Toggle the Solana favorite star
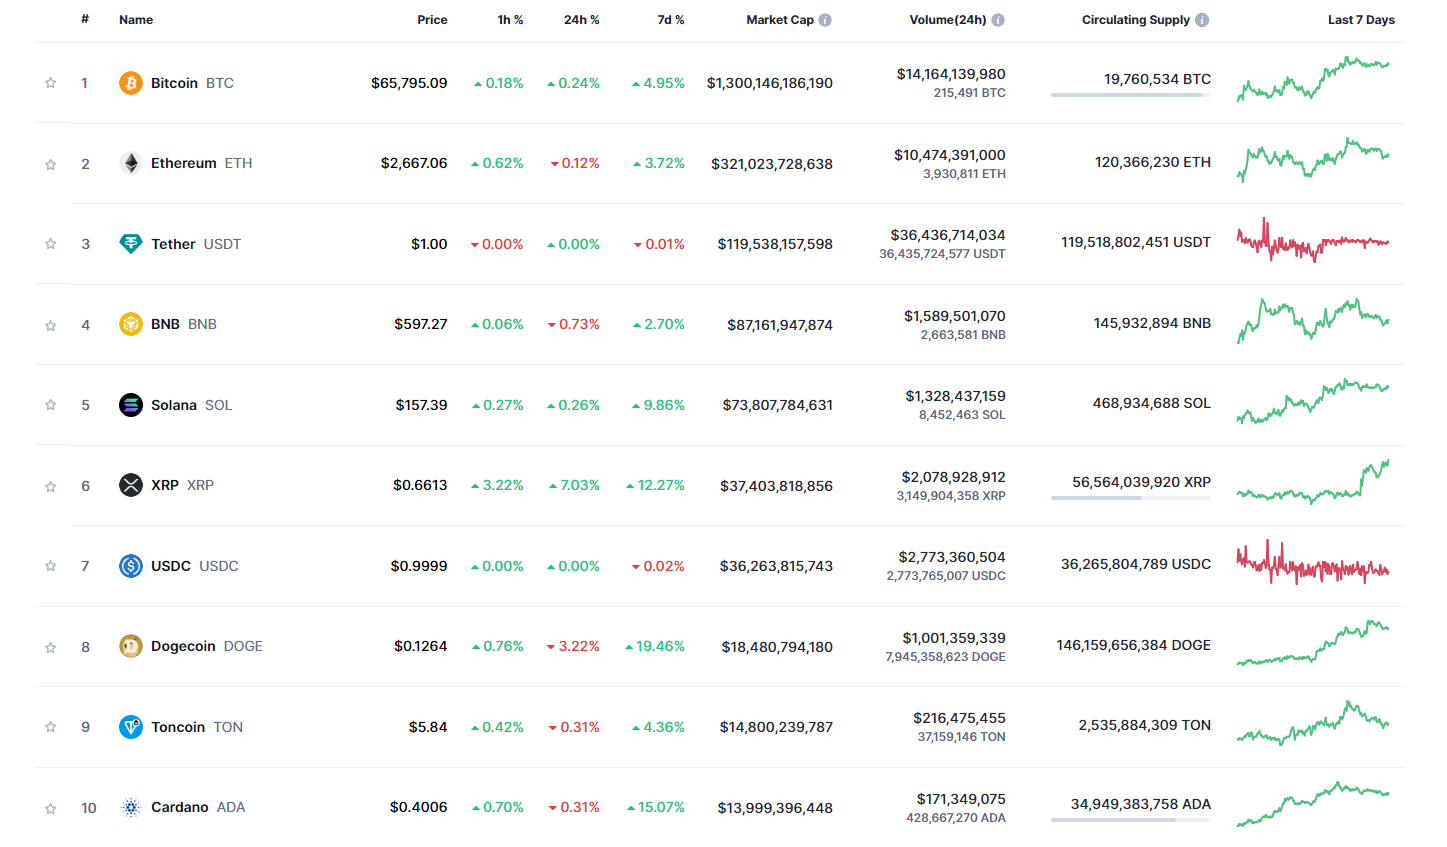 (50, 405)
